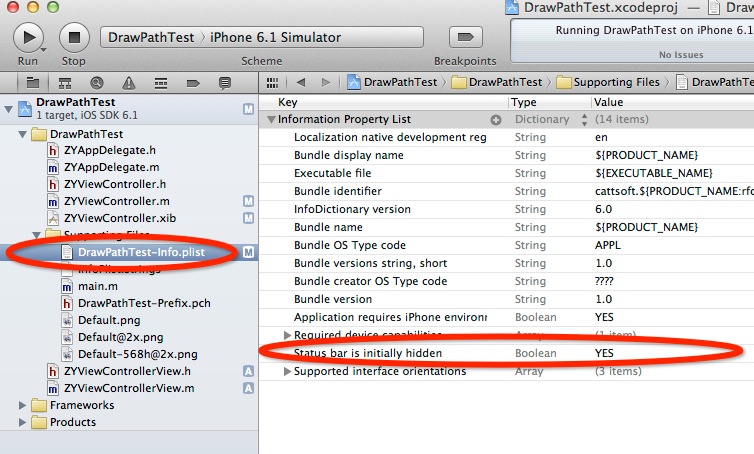Click the Products folder

73,422
